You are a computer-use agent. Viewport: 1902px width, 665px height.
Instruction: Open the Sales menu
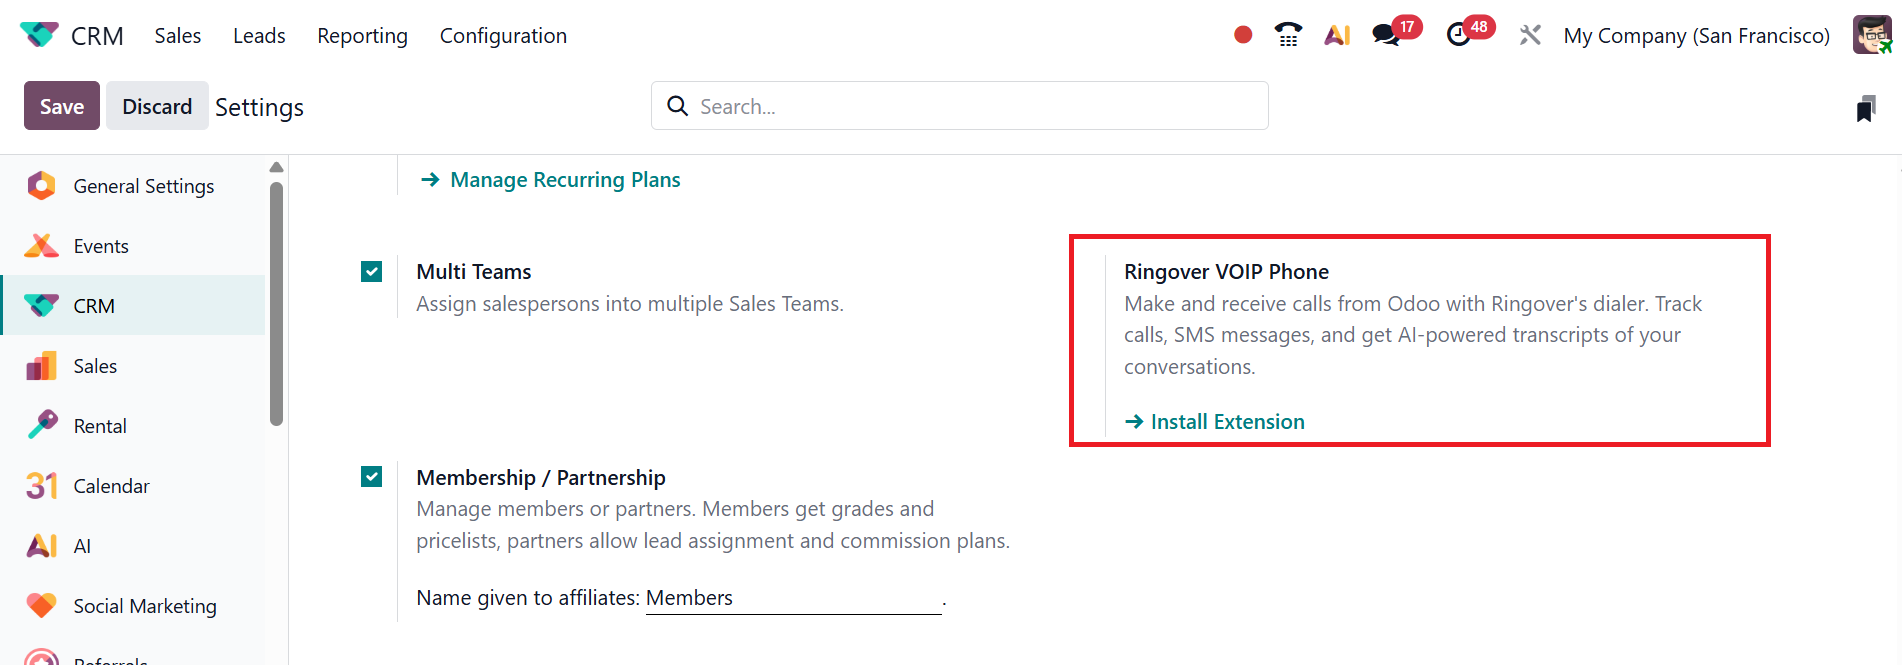[177, 36]
